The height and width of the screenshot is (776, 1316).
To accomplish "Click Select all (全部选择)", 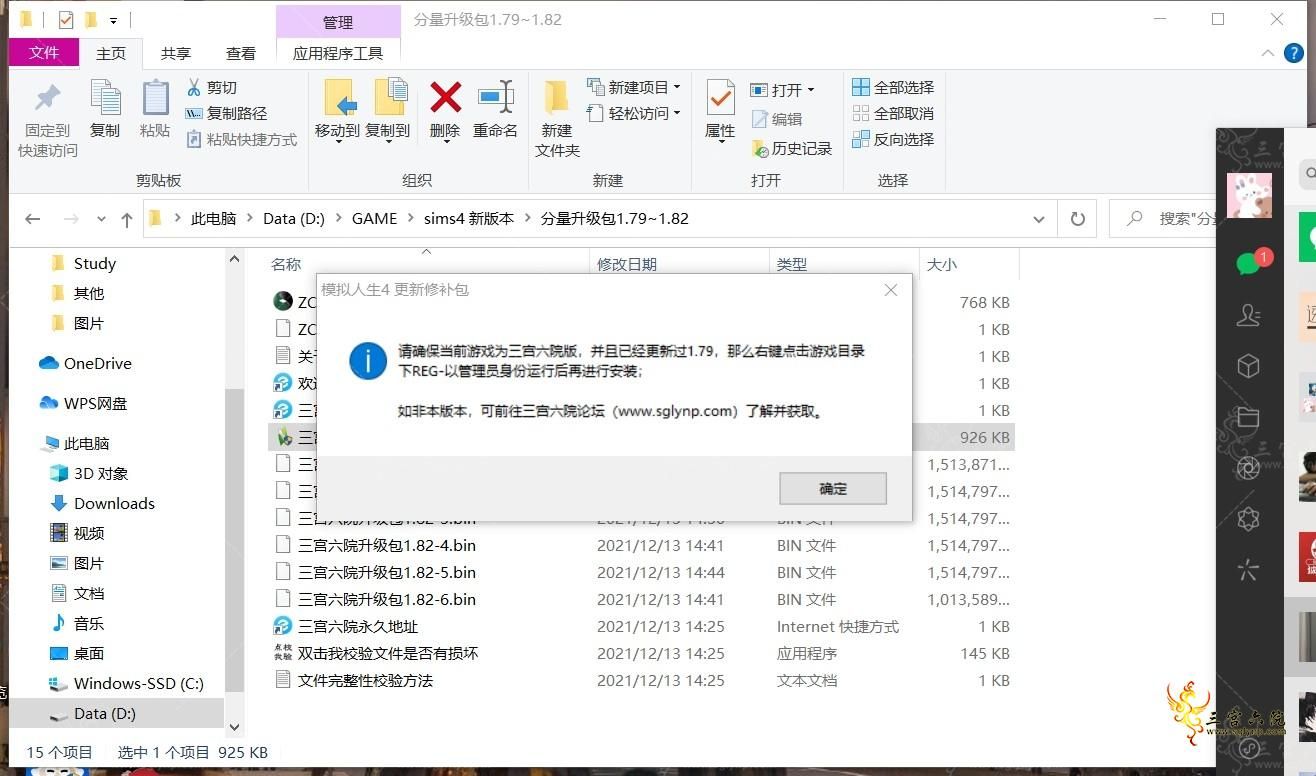I will pyautogui.click(x=893, y=88).
